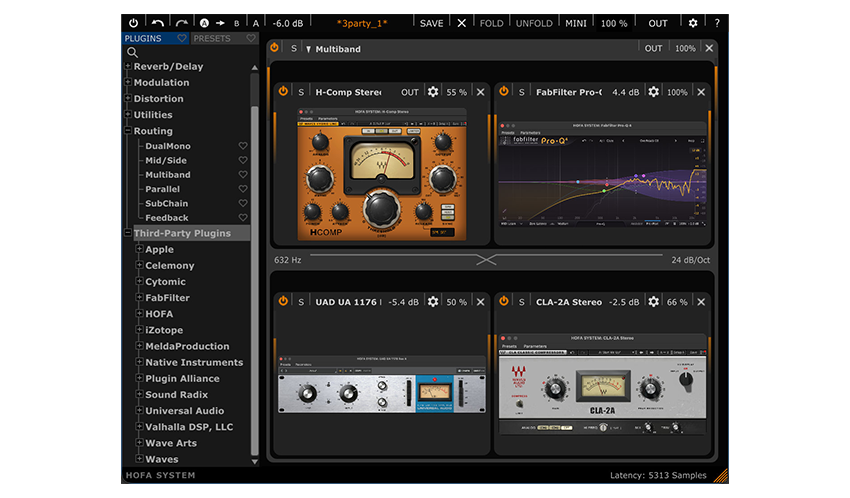Favorite SubChain with heart icon

pos(243,203)
